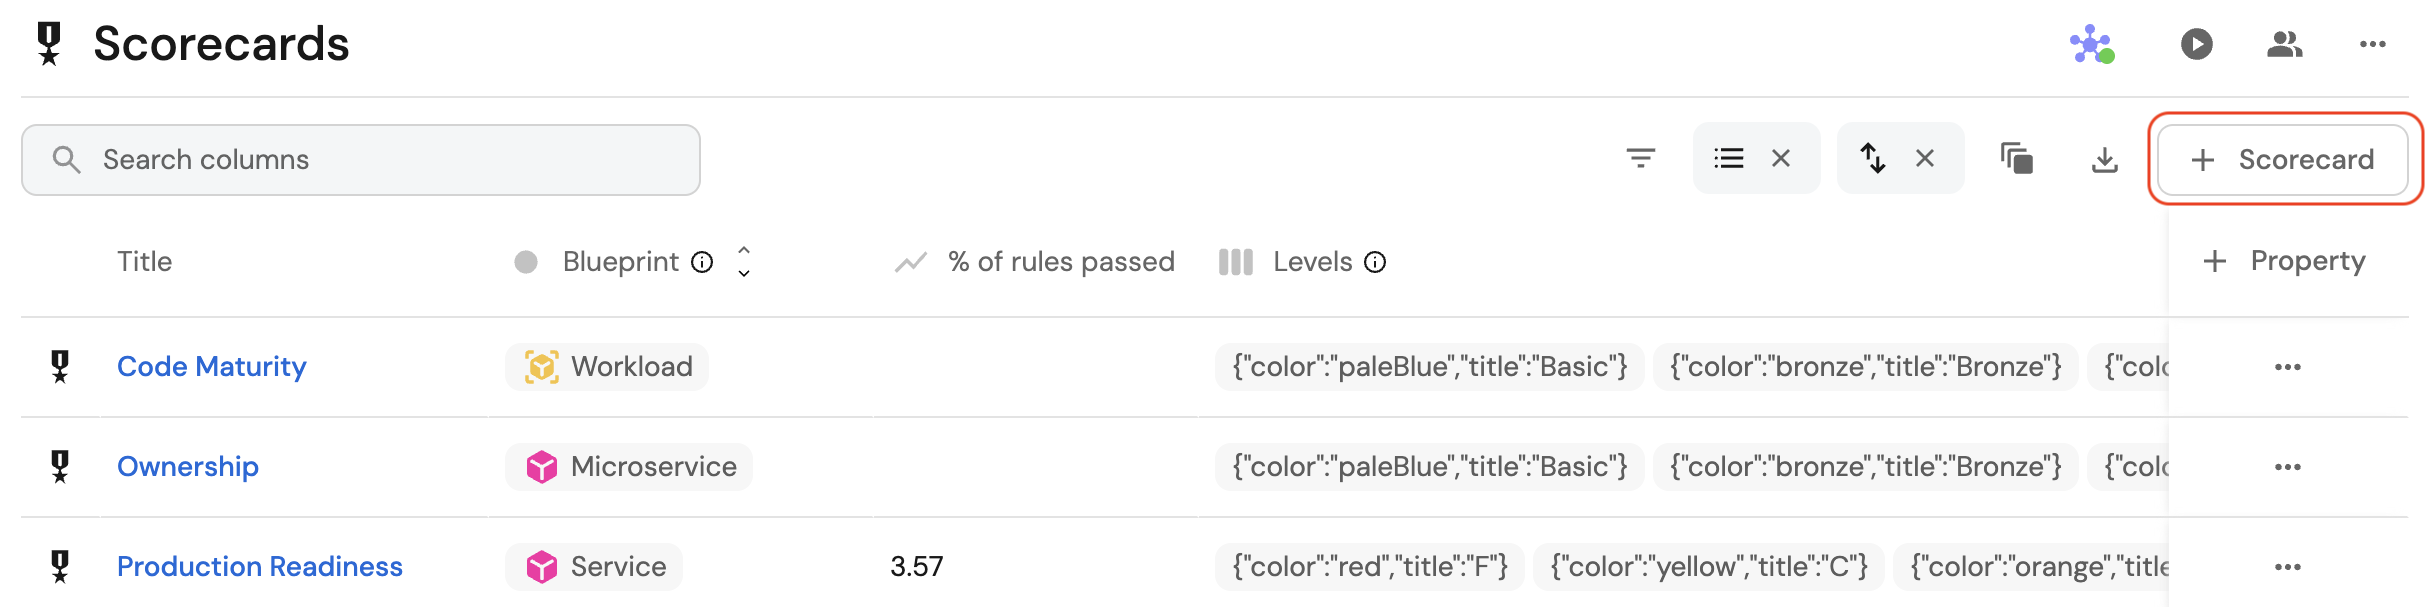Screen dimensions: 2432x607
Task: Open the Production Readiness scorecard link
Action: [259, 566]
